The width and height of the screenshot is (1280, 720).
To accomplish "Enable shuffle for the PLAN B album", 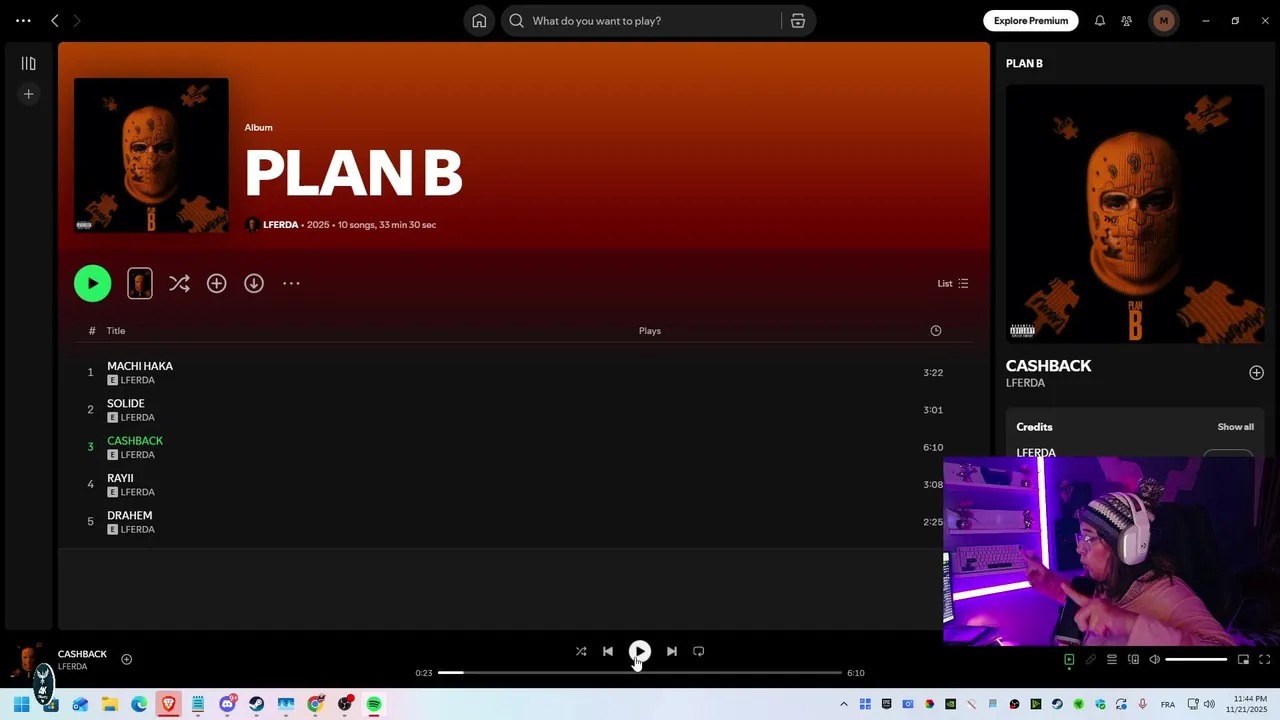I will tap(179, 284).
